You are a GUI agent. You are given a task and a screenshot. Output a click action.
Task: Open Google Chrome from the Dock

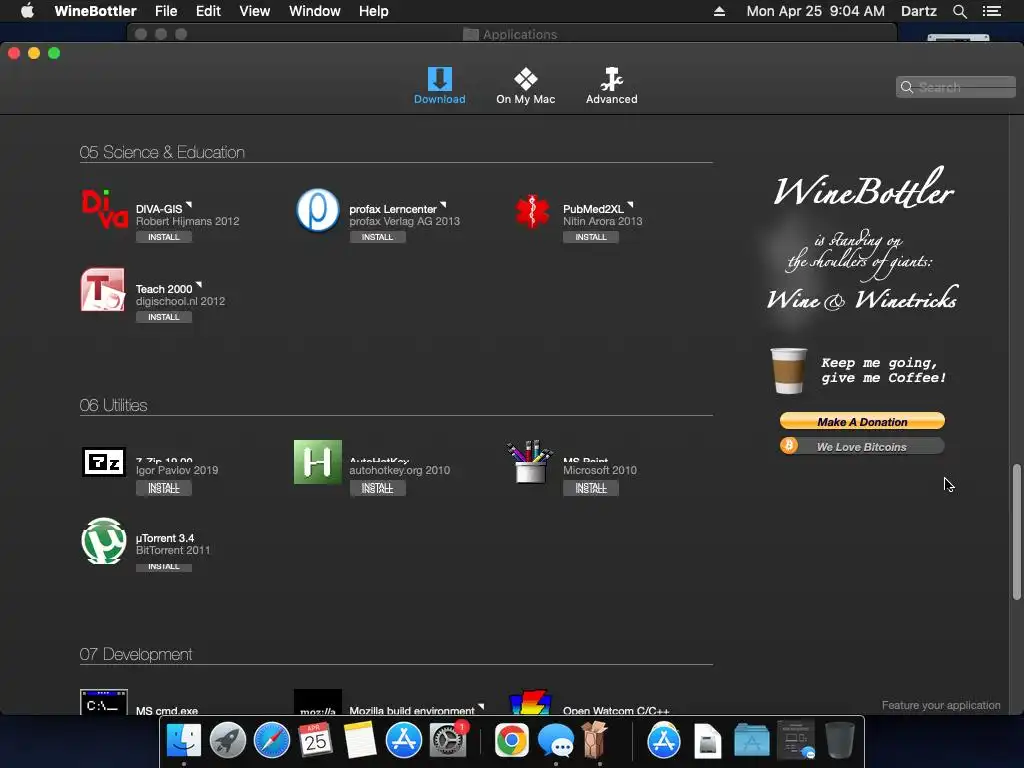click(511, 740)
